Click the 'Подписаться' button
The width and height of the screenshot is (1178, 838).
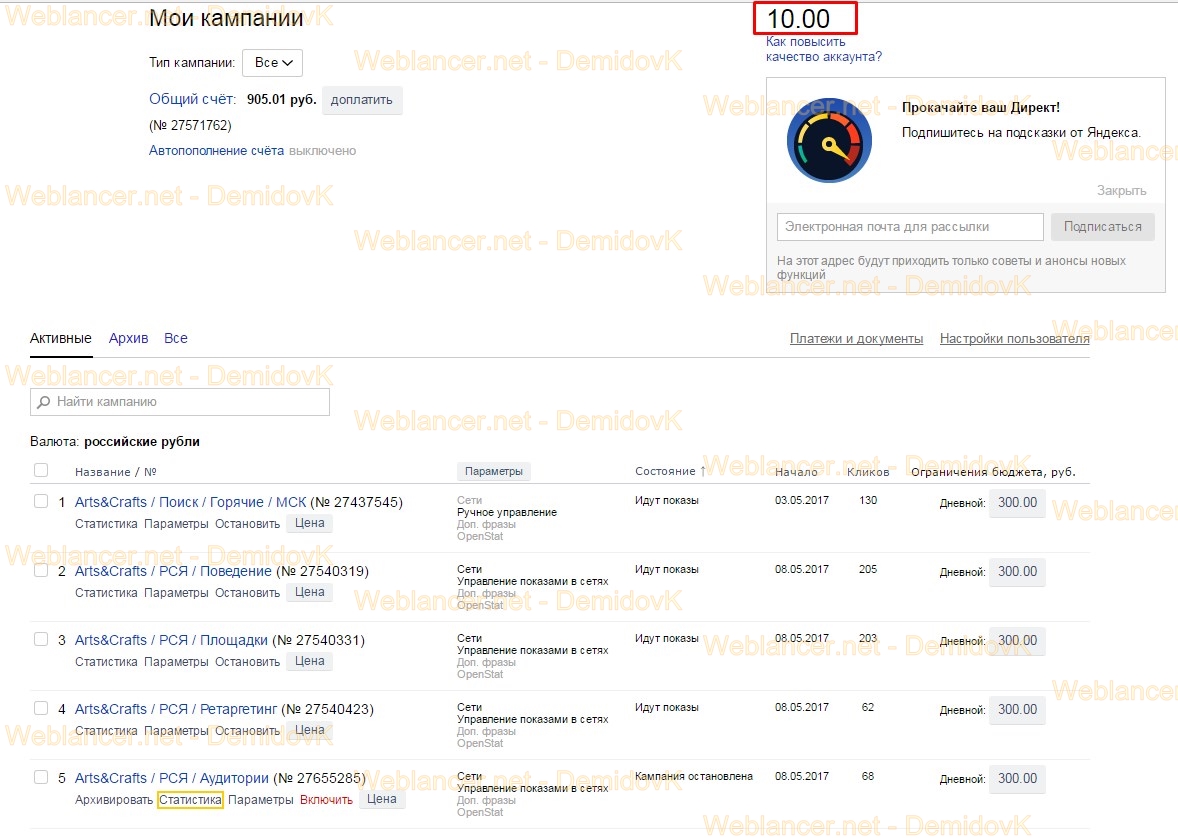pos(1102,227)
